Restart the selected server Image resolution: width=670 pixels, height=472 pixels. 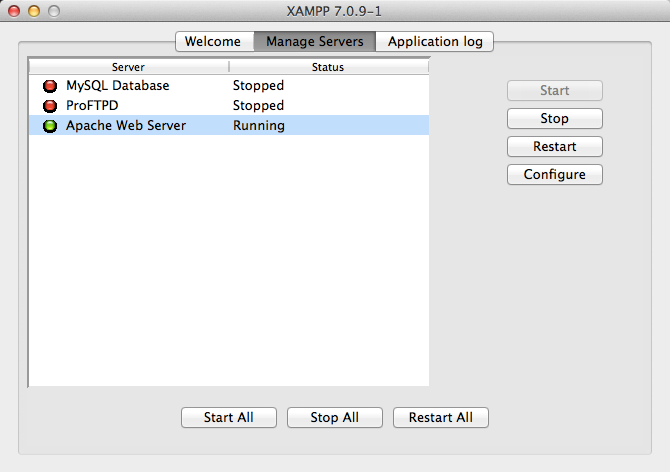pyautogui.click(x=555, y=147)
